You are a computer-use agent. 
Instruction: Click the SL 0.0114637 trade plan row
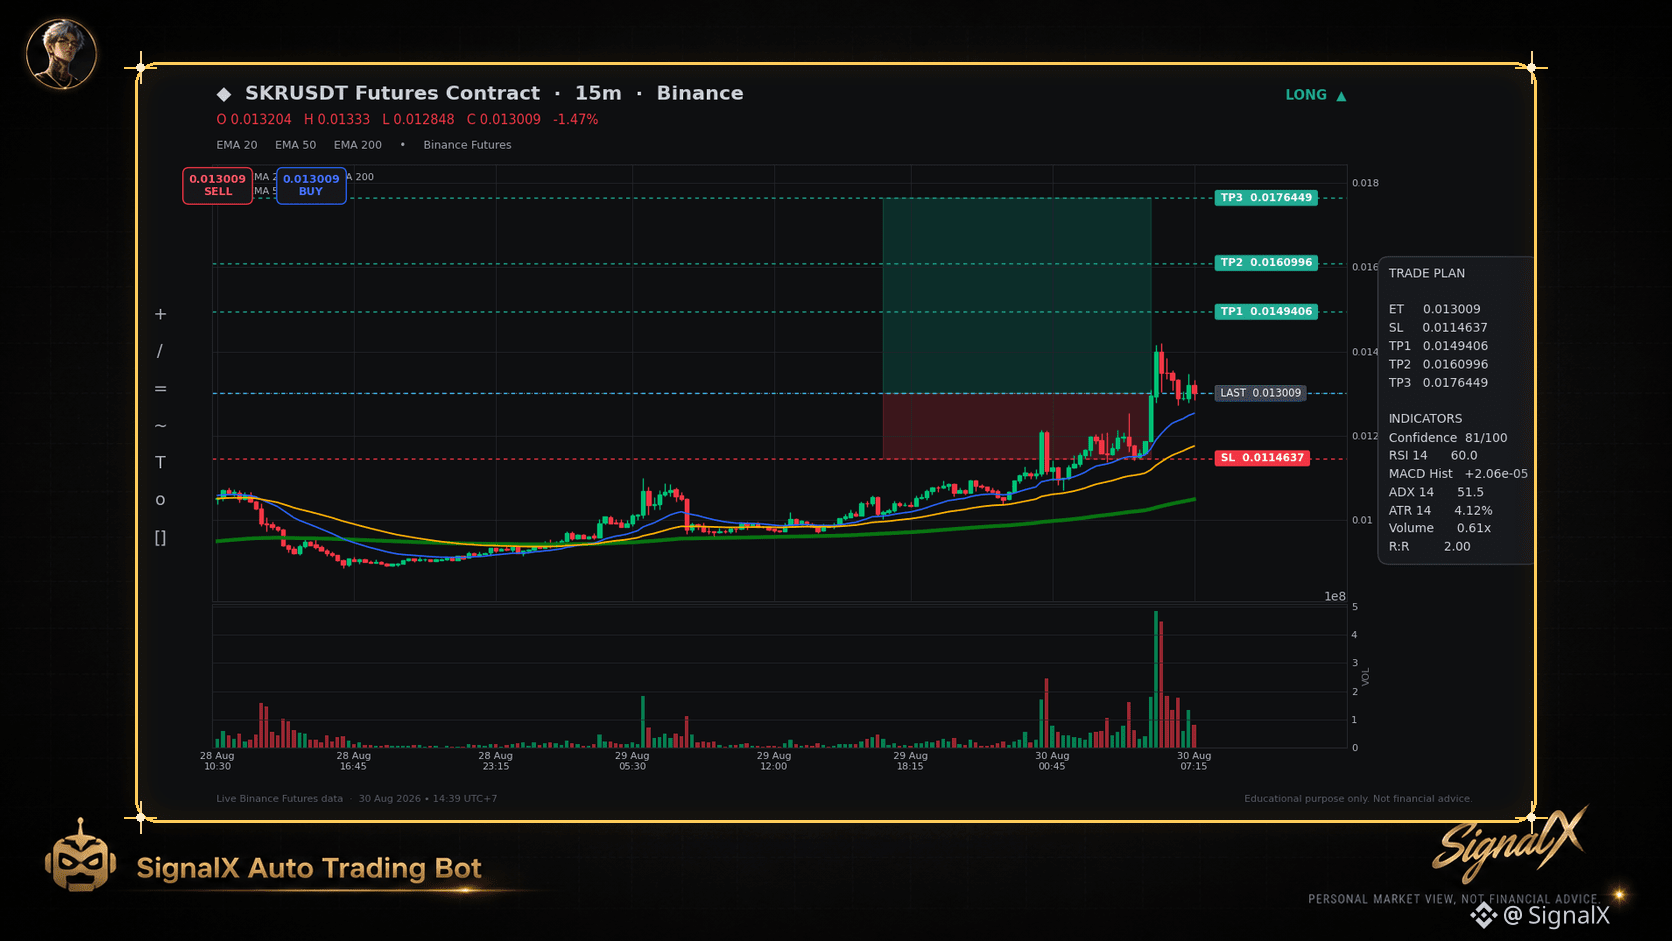tap(1438, 328)
